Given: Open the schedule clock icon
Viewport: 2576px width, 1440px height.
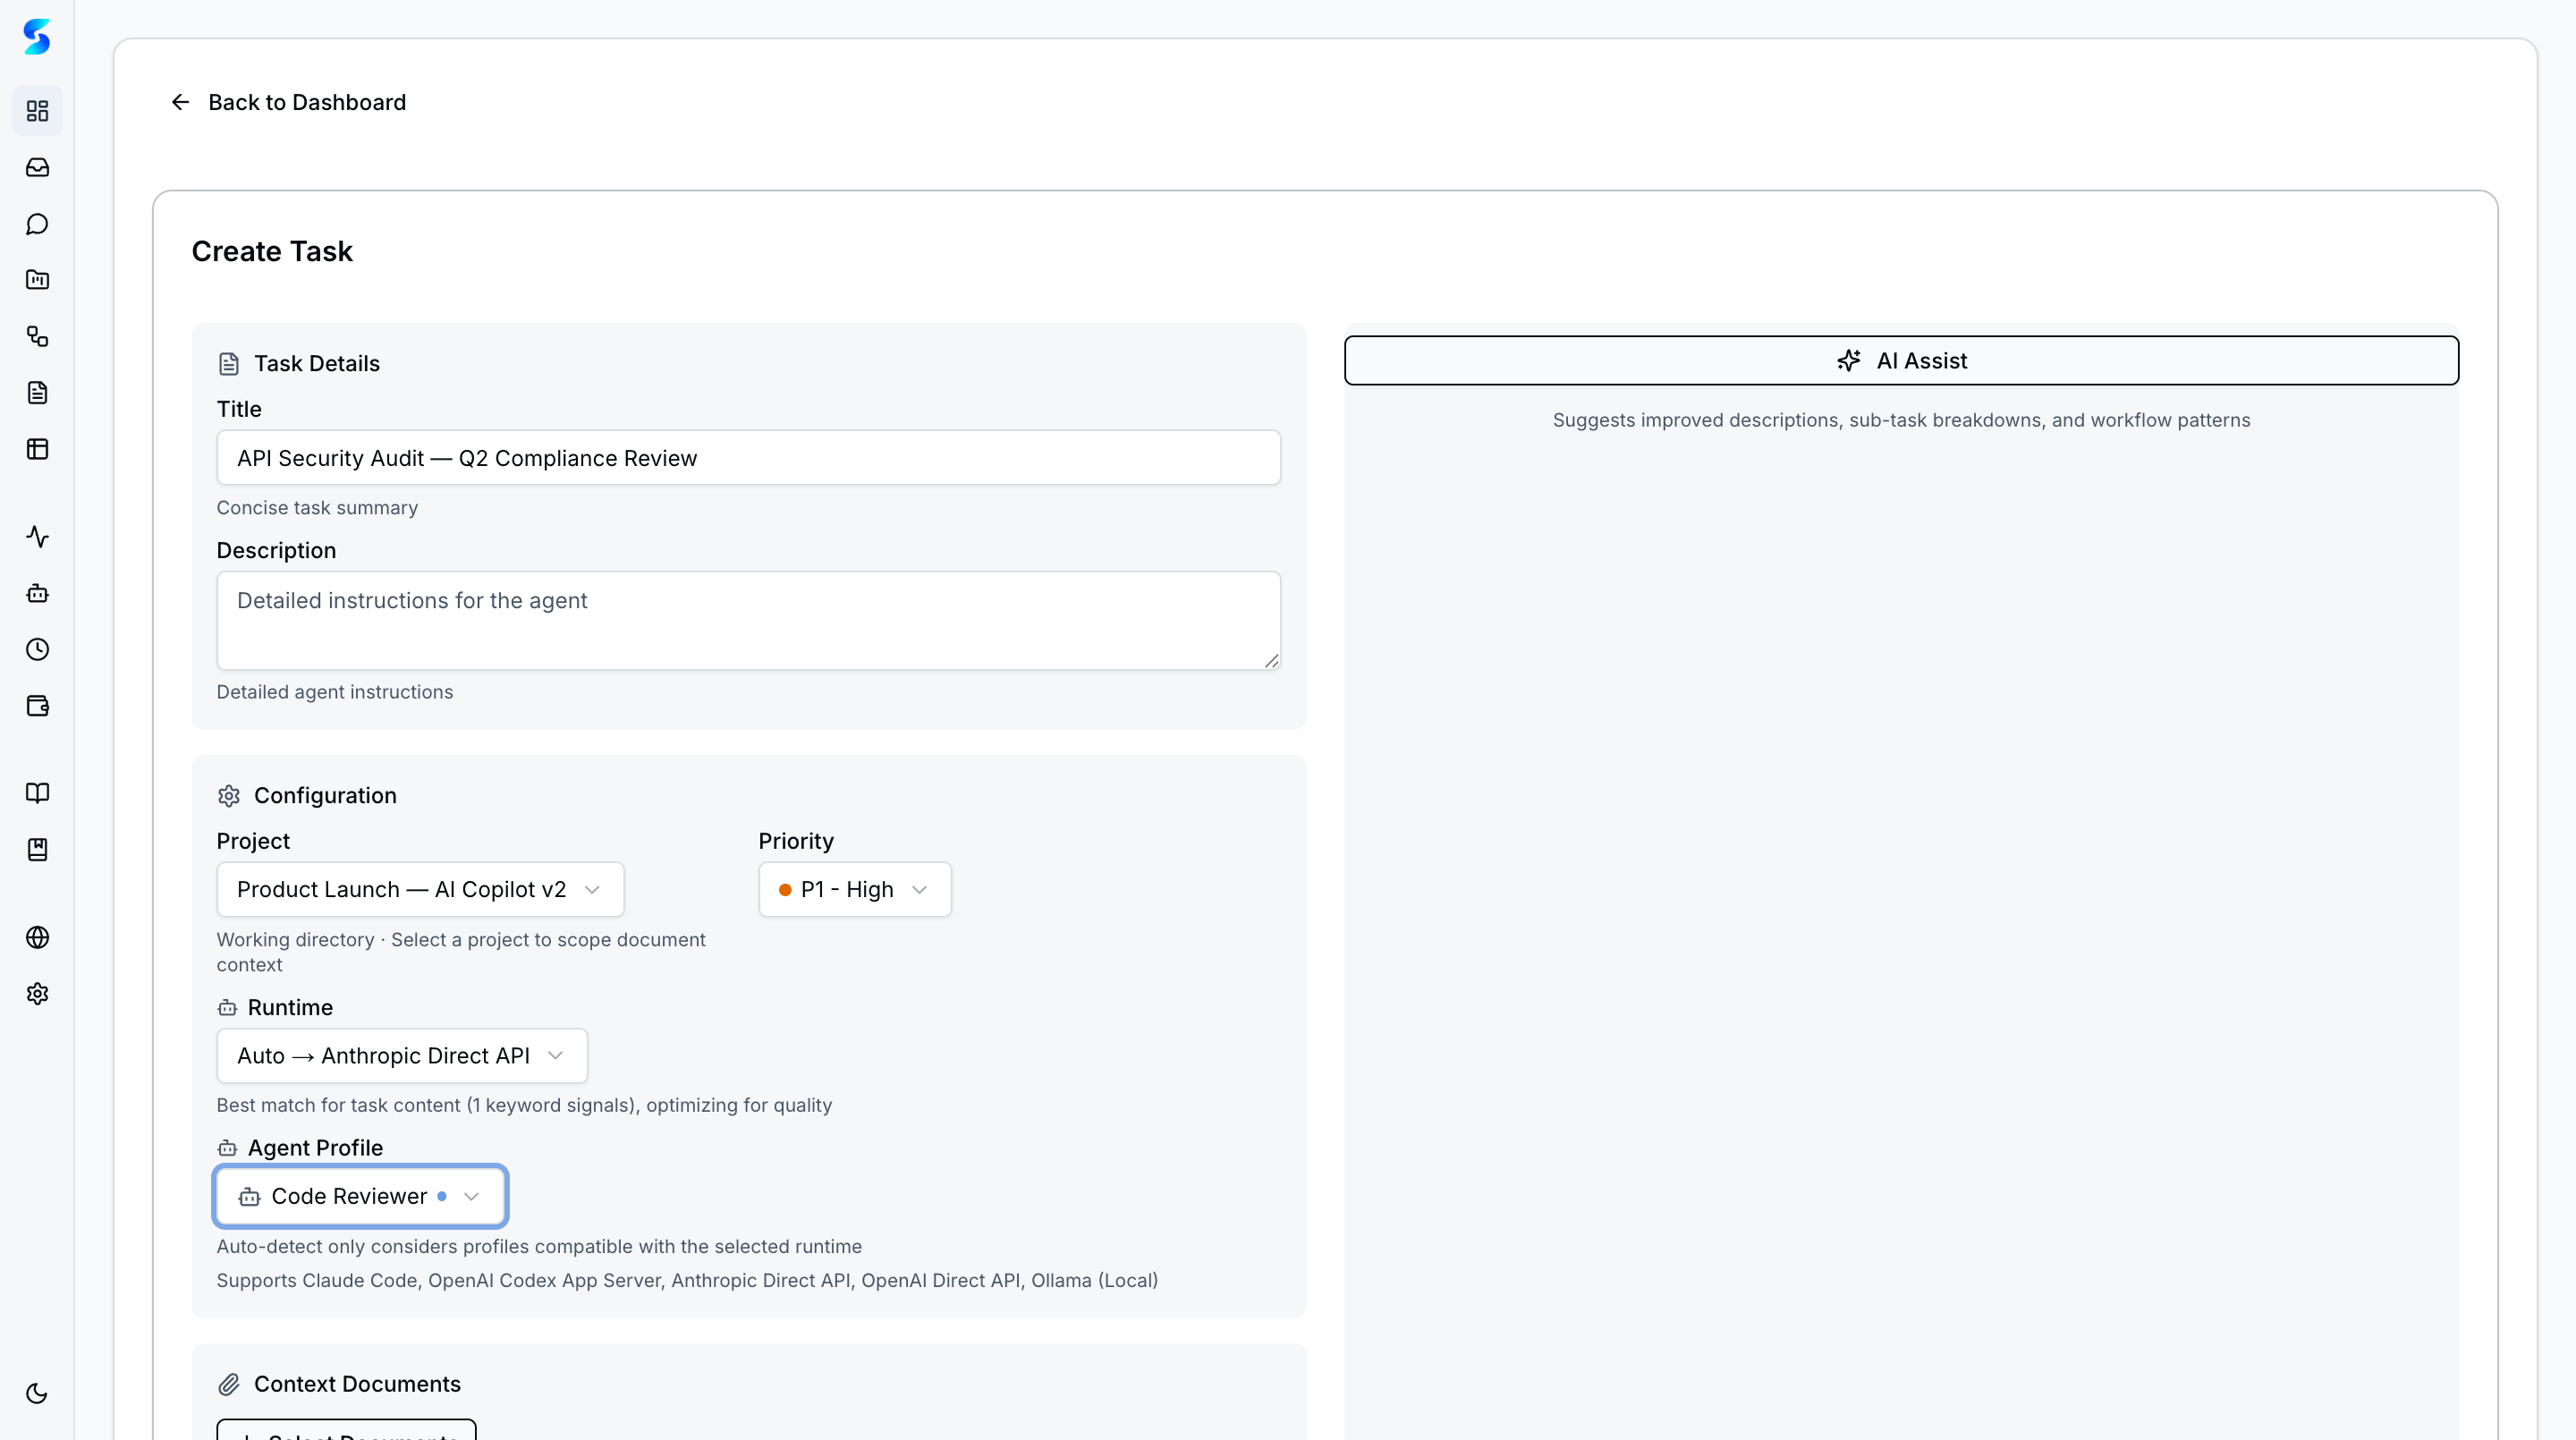Looking at the screenshot, I should 37,649.
